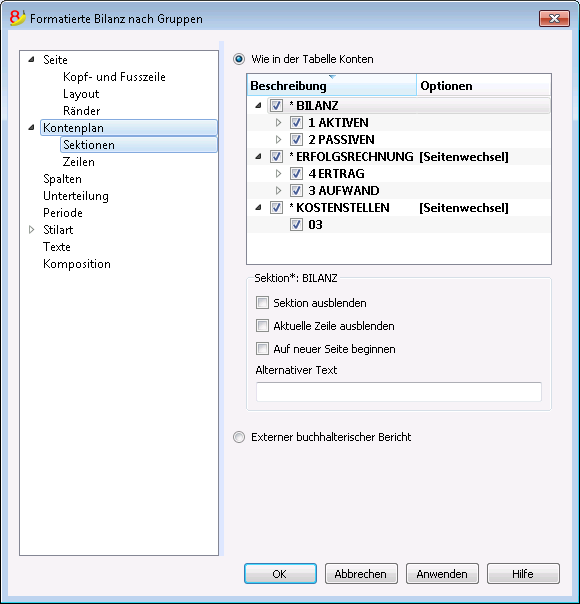Collapse the Seite tree node
The image size is (580, 604).
(32, 60)
